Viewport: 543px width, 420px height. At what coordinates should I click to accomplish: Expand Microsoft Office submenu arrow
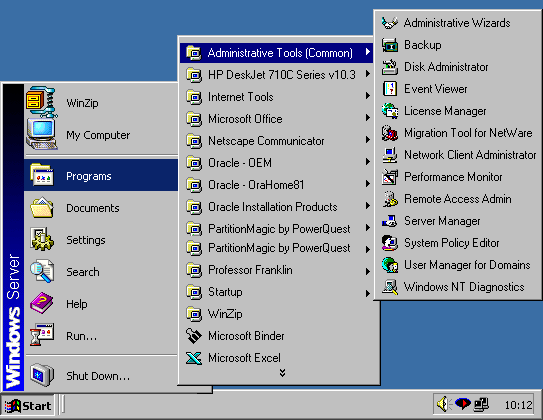(368, 118)
